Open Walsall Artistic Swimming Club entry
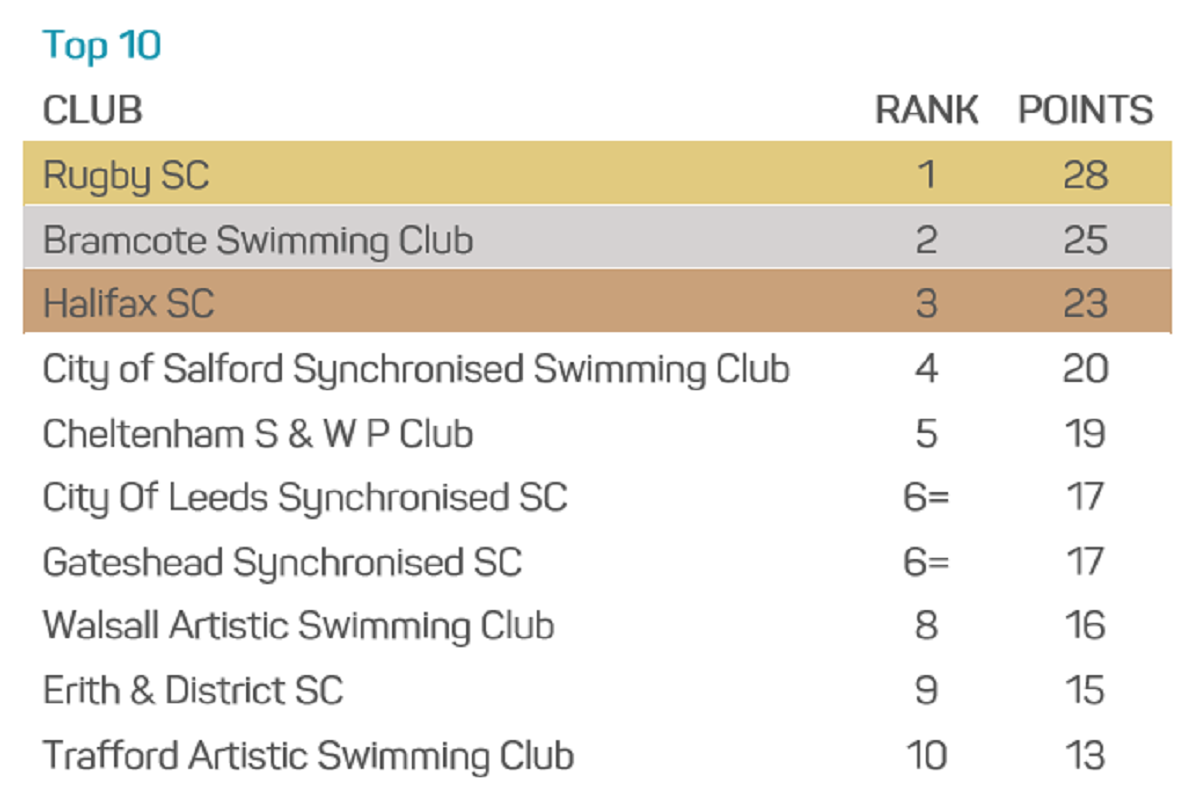The width and height of the screenshot is (1200, 809). [299, 627]
